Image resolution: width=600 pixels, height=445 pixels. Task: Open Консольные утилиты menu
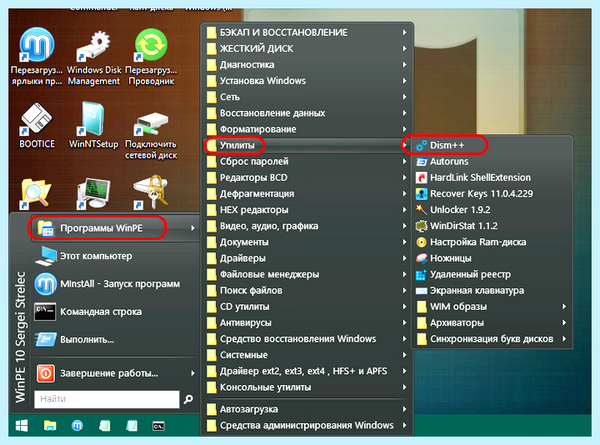pos(307,387)
